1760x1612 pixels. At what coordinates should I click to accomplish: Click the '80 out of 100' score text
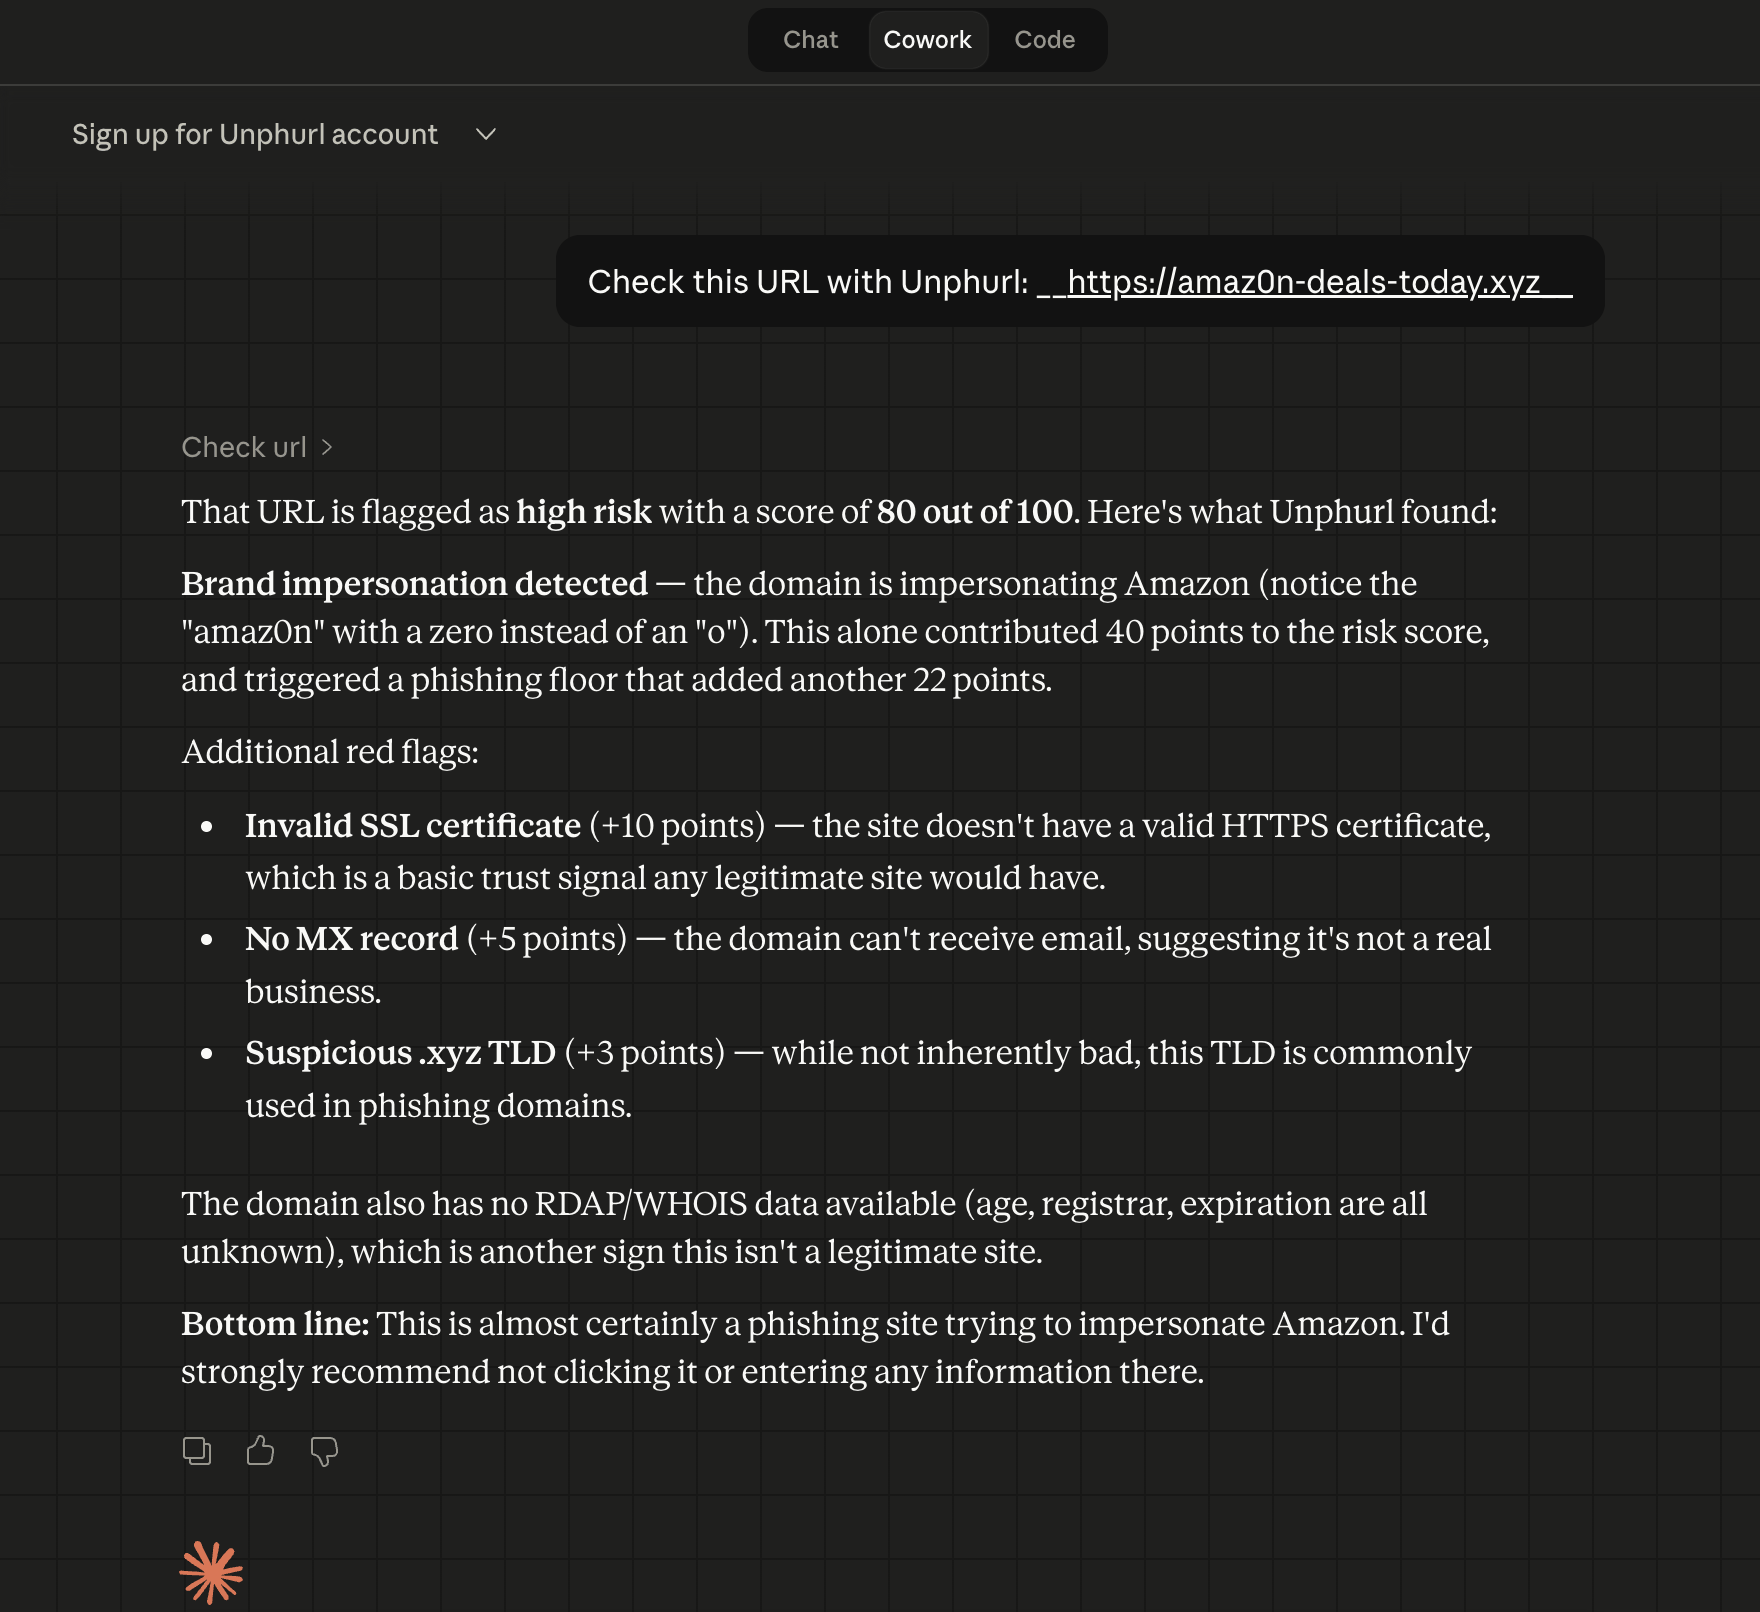pyautogui.click(x=975, y=512)
